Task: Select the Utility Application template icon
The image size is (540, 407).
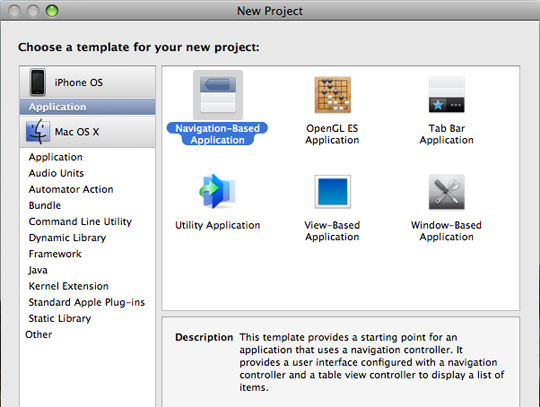Action: tap(217, 191)
